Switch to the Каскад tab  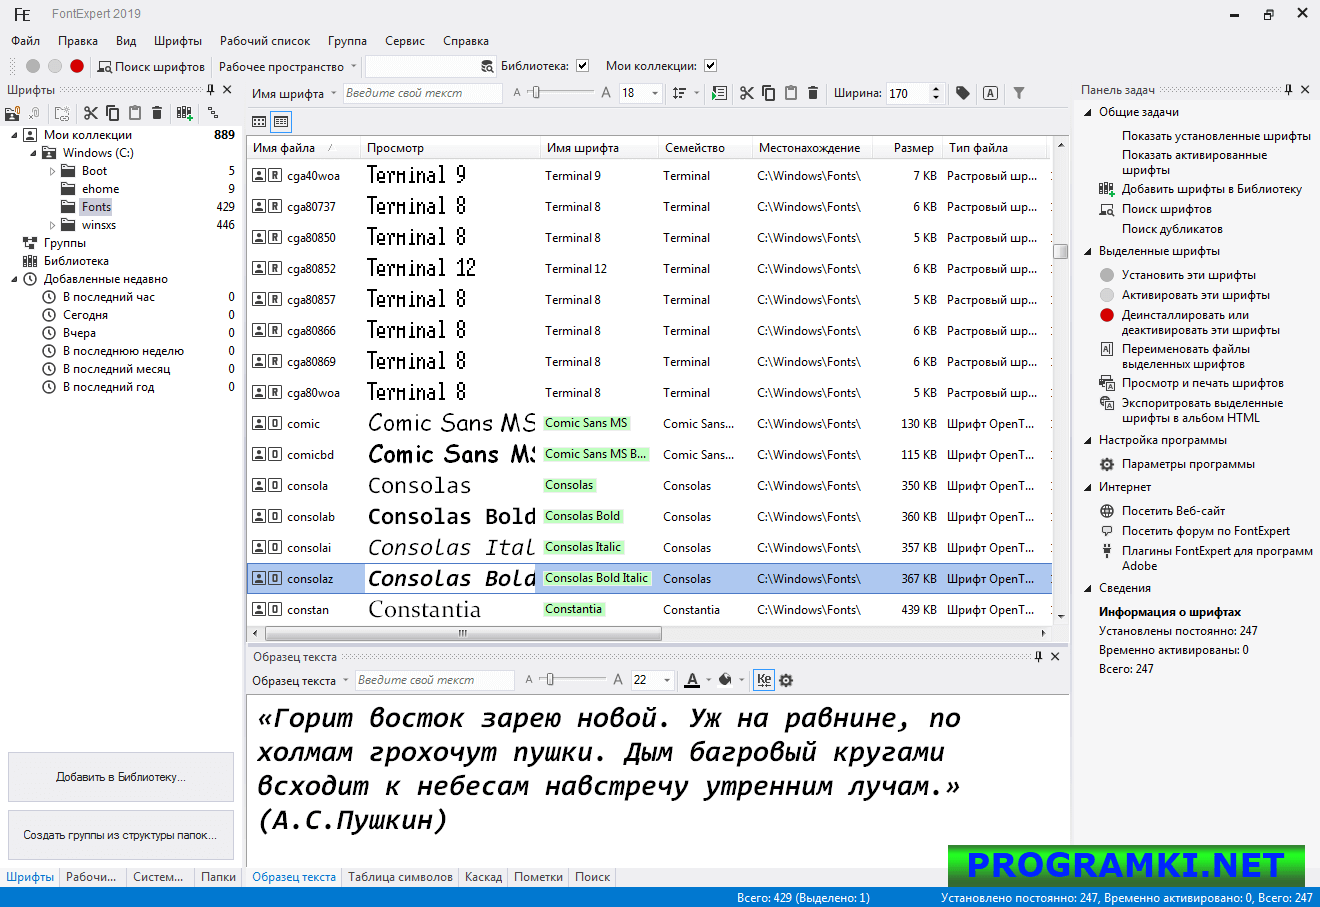click(x=484, y=877)
